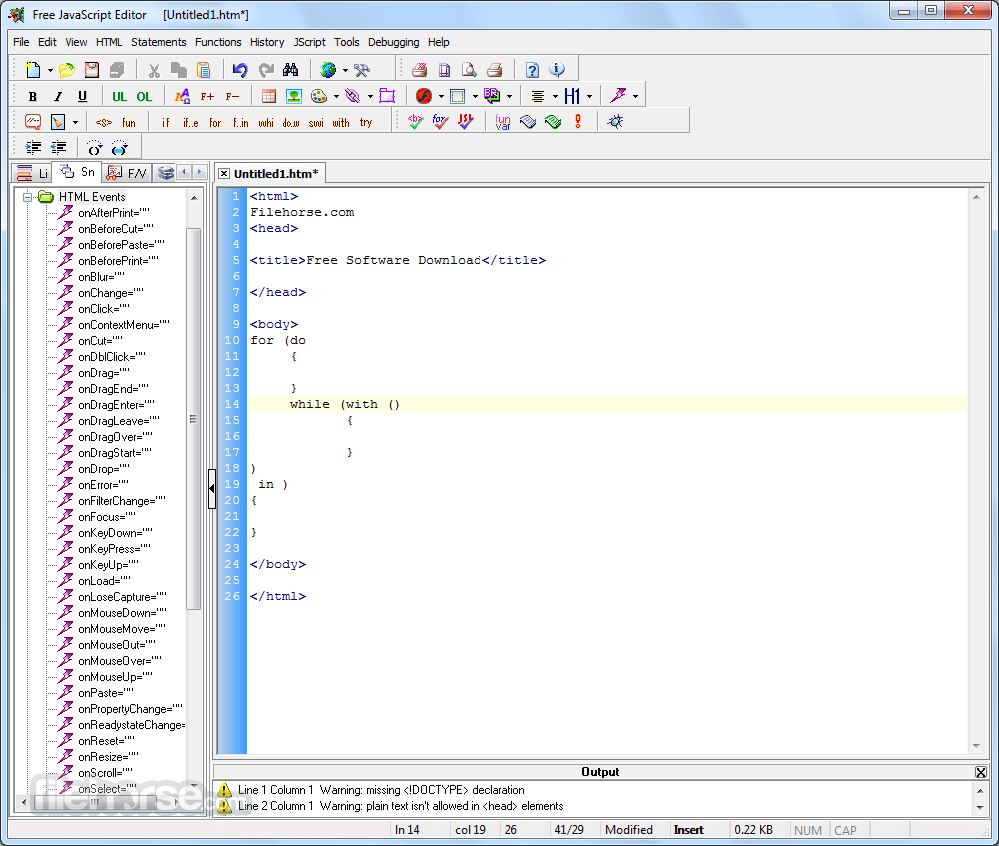Open the lightning event dropdown arrow
The height and width of the screenshot is (846, 999).
(635, 97)
